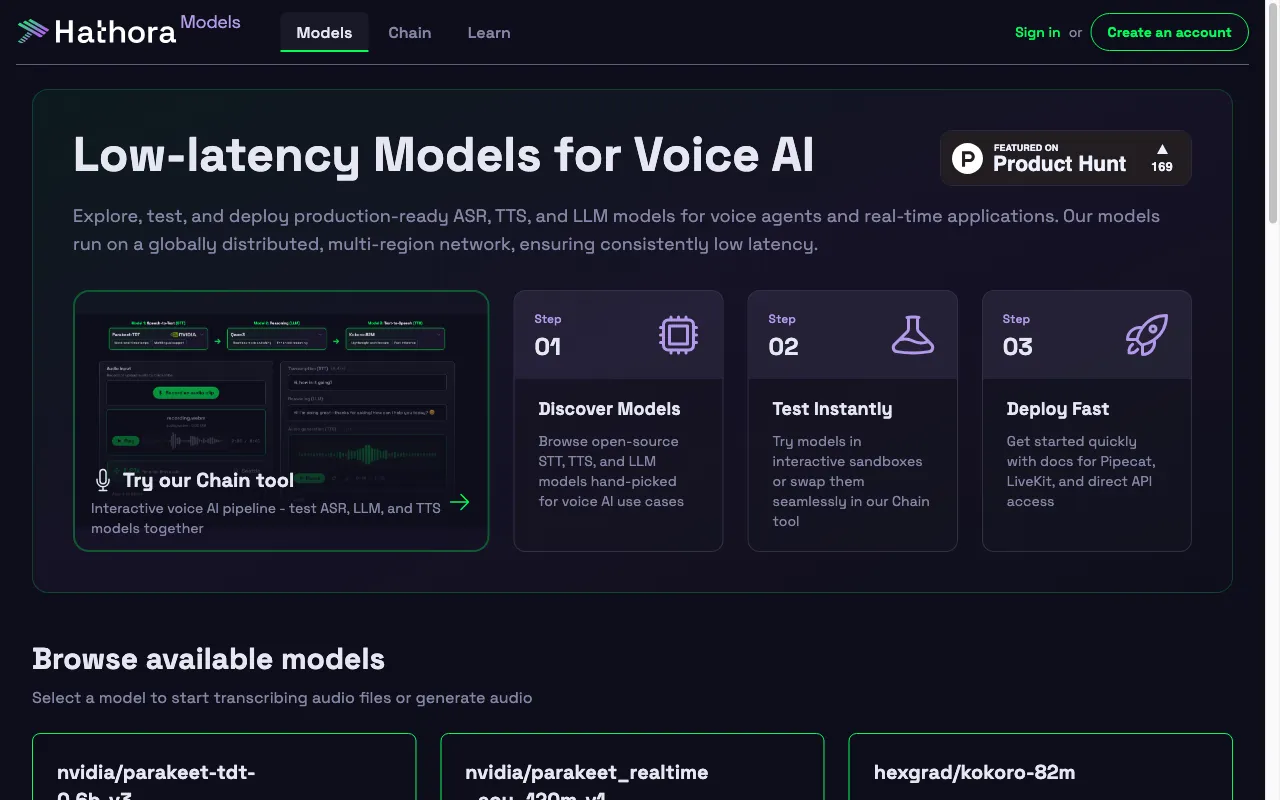Open the Try our Chain tool card
The width and height of the screenshot is (1280, 800).
281,421
